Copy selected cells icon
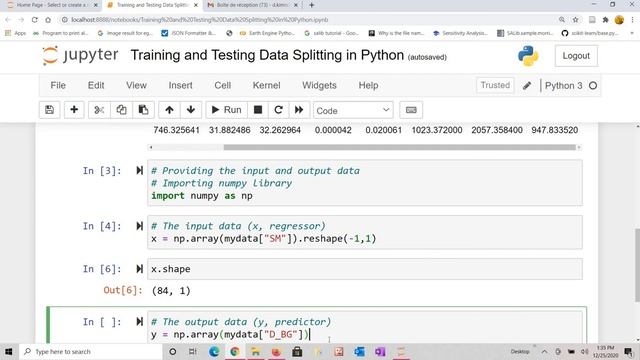The width and height of the screenshot is (640, 360). tap(121, 110)
